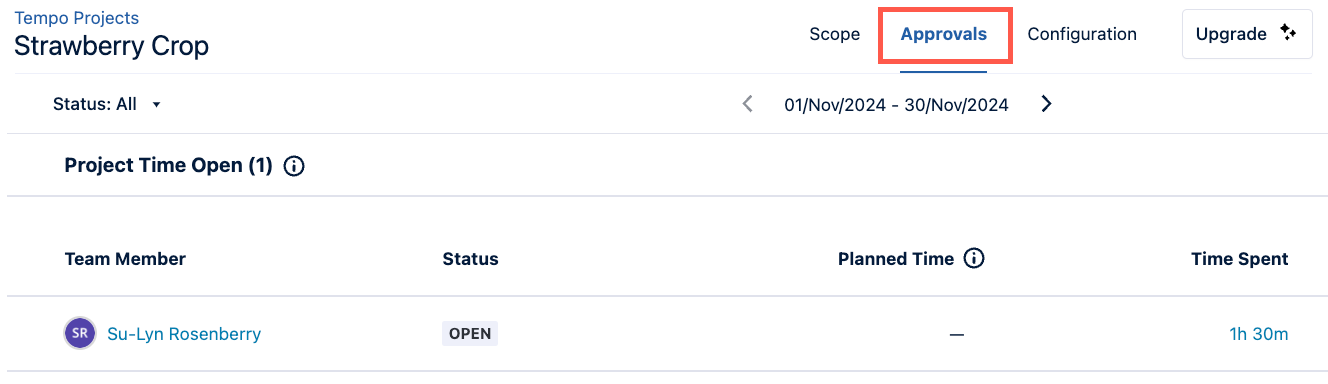The width and height of the screenshot is (1328, 384).
Task: Open Su-Lyn Rosenberry's profile link
Action: click(x=184, y=334)
